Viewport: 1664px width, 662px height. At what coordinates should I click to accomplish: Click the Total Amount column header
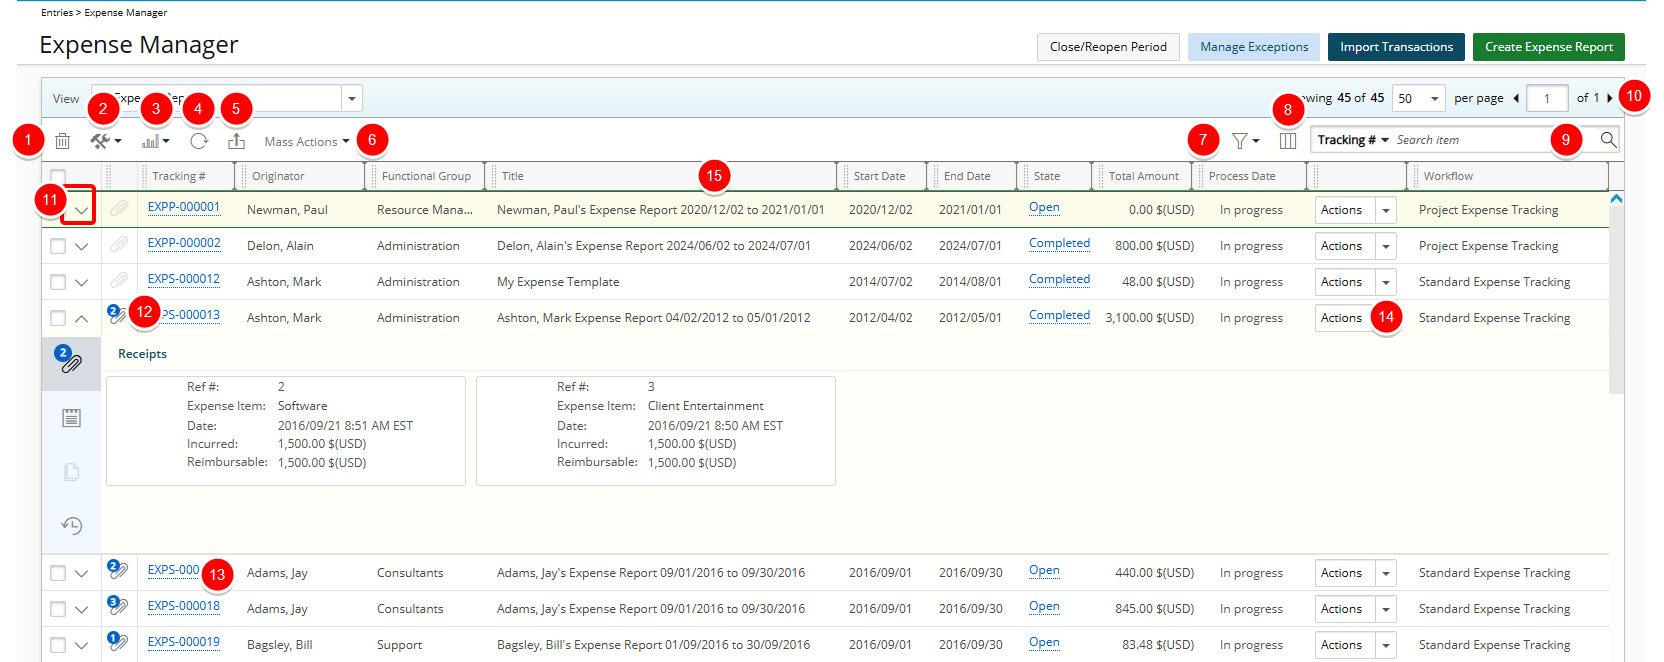tap(1143, 176)
